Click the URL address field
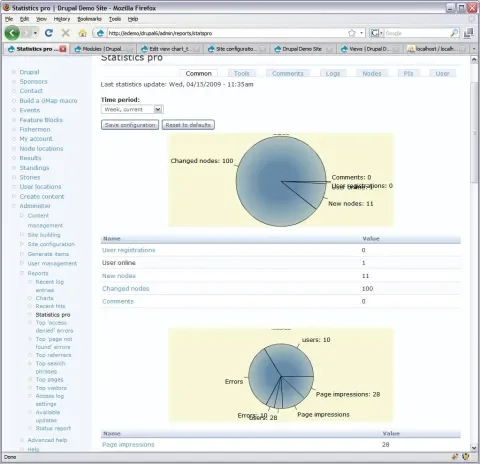Image resolution: width=480 pixels, height=464 pixels. 227,33
